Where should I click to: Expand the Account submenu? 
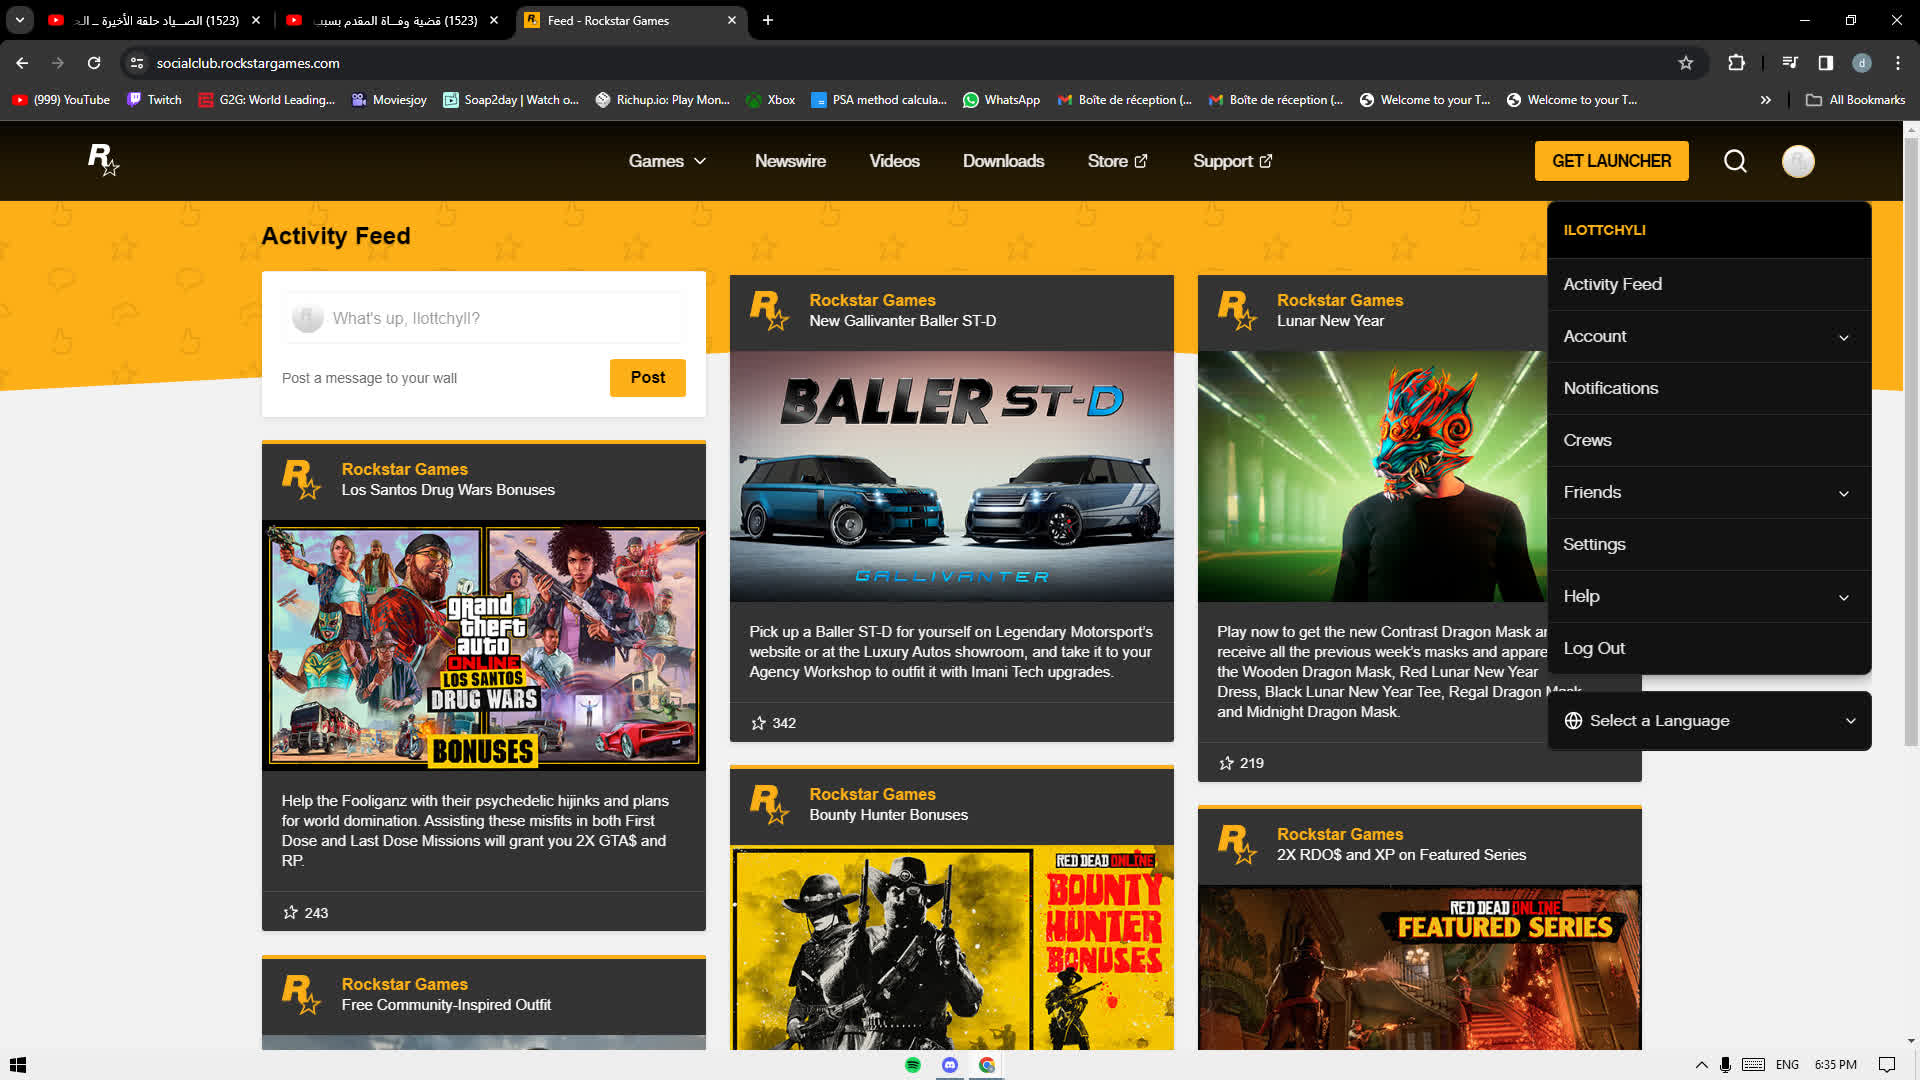[x=1709, y=337]
